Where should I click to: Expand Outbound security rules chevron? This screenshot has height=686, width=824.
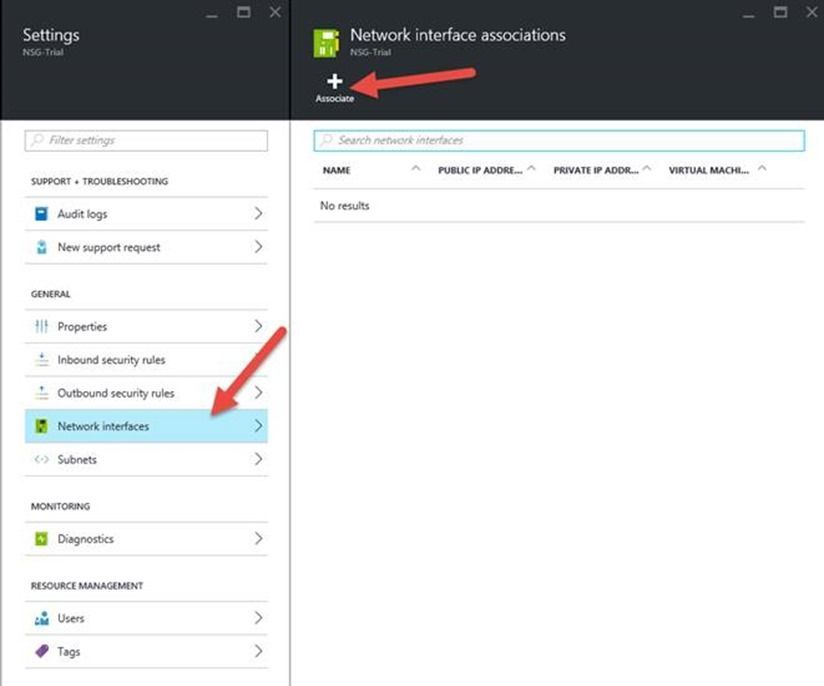(258, 392)
